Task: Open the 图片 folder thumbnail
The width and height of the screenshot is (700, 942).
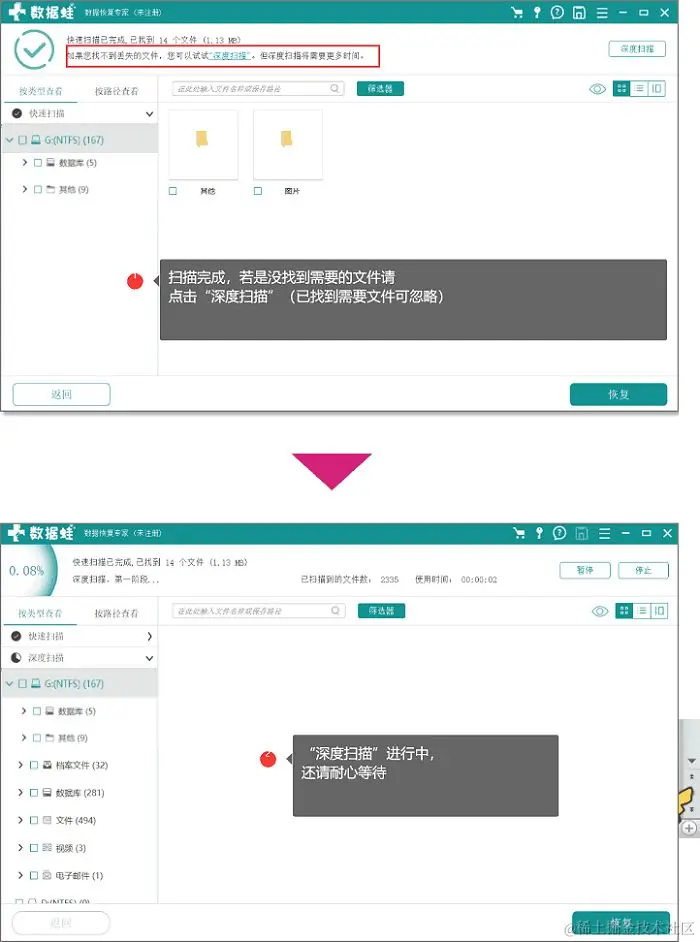Action: coord(288,144)
